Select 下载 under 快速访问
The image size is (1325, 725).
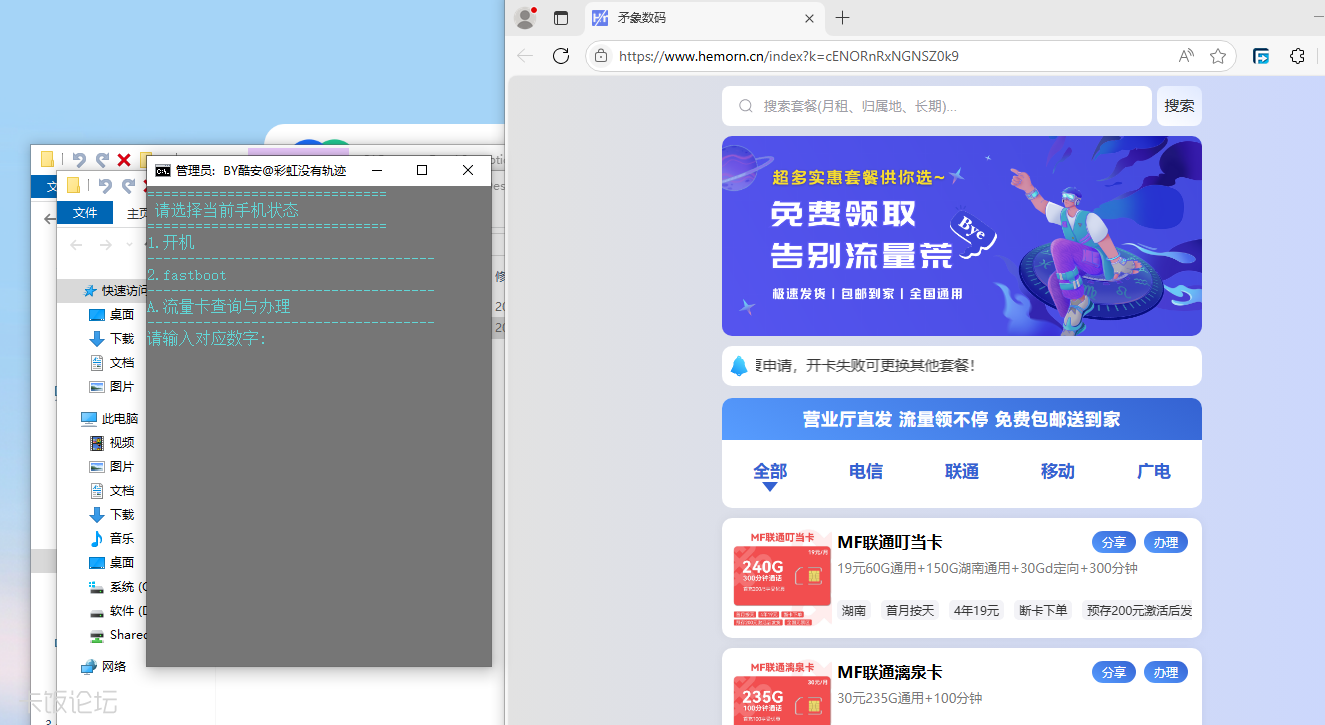[x=111, y=338]
